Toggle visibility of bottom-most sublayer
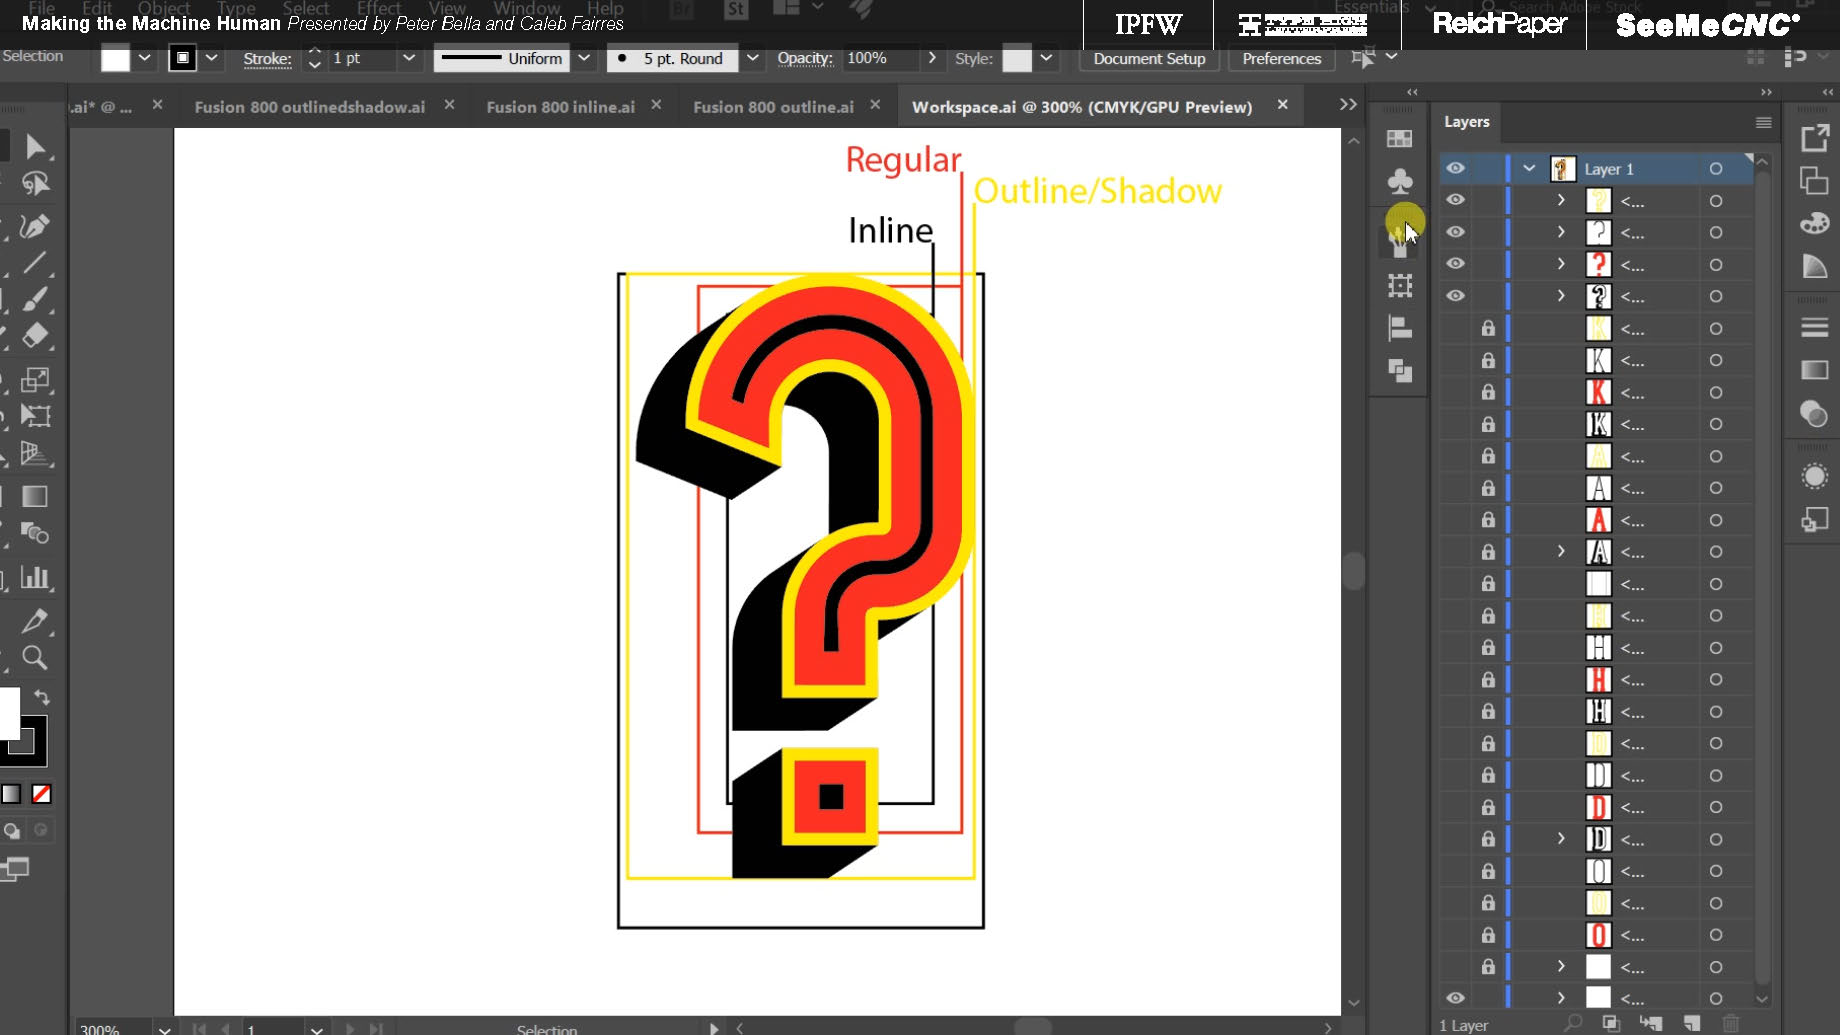 [1455, 998]
